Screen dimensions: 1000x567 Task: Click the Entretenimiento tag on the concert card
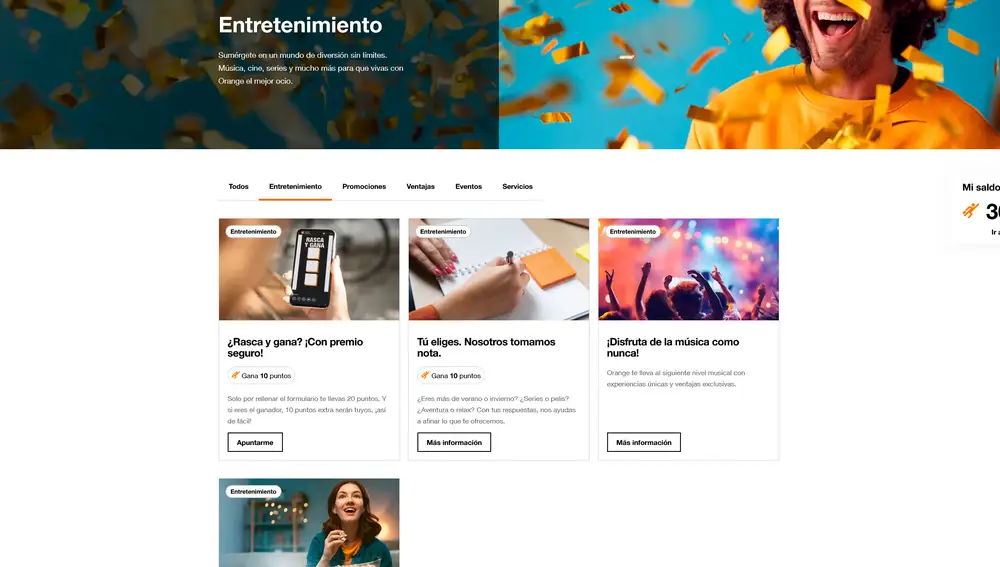coord(633,232)
